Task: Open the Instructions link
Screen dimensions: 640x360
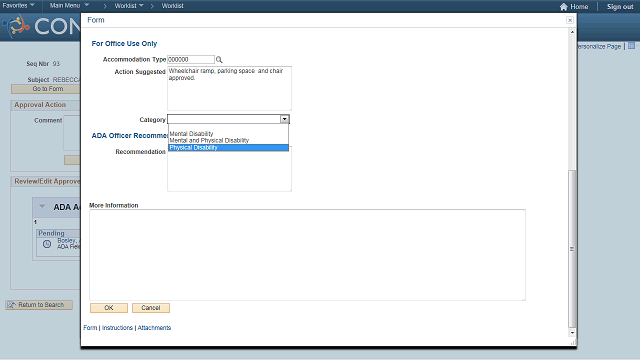Action: coord(117,328)
